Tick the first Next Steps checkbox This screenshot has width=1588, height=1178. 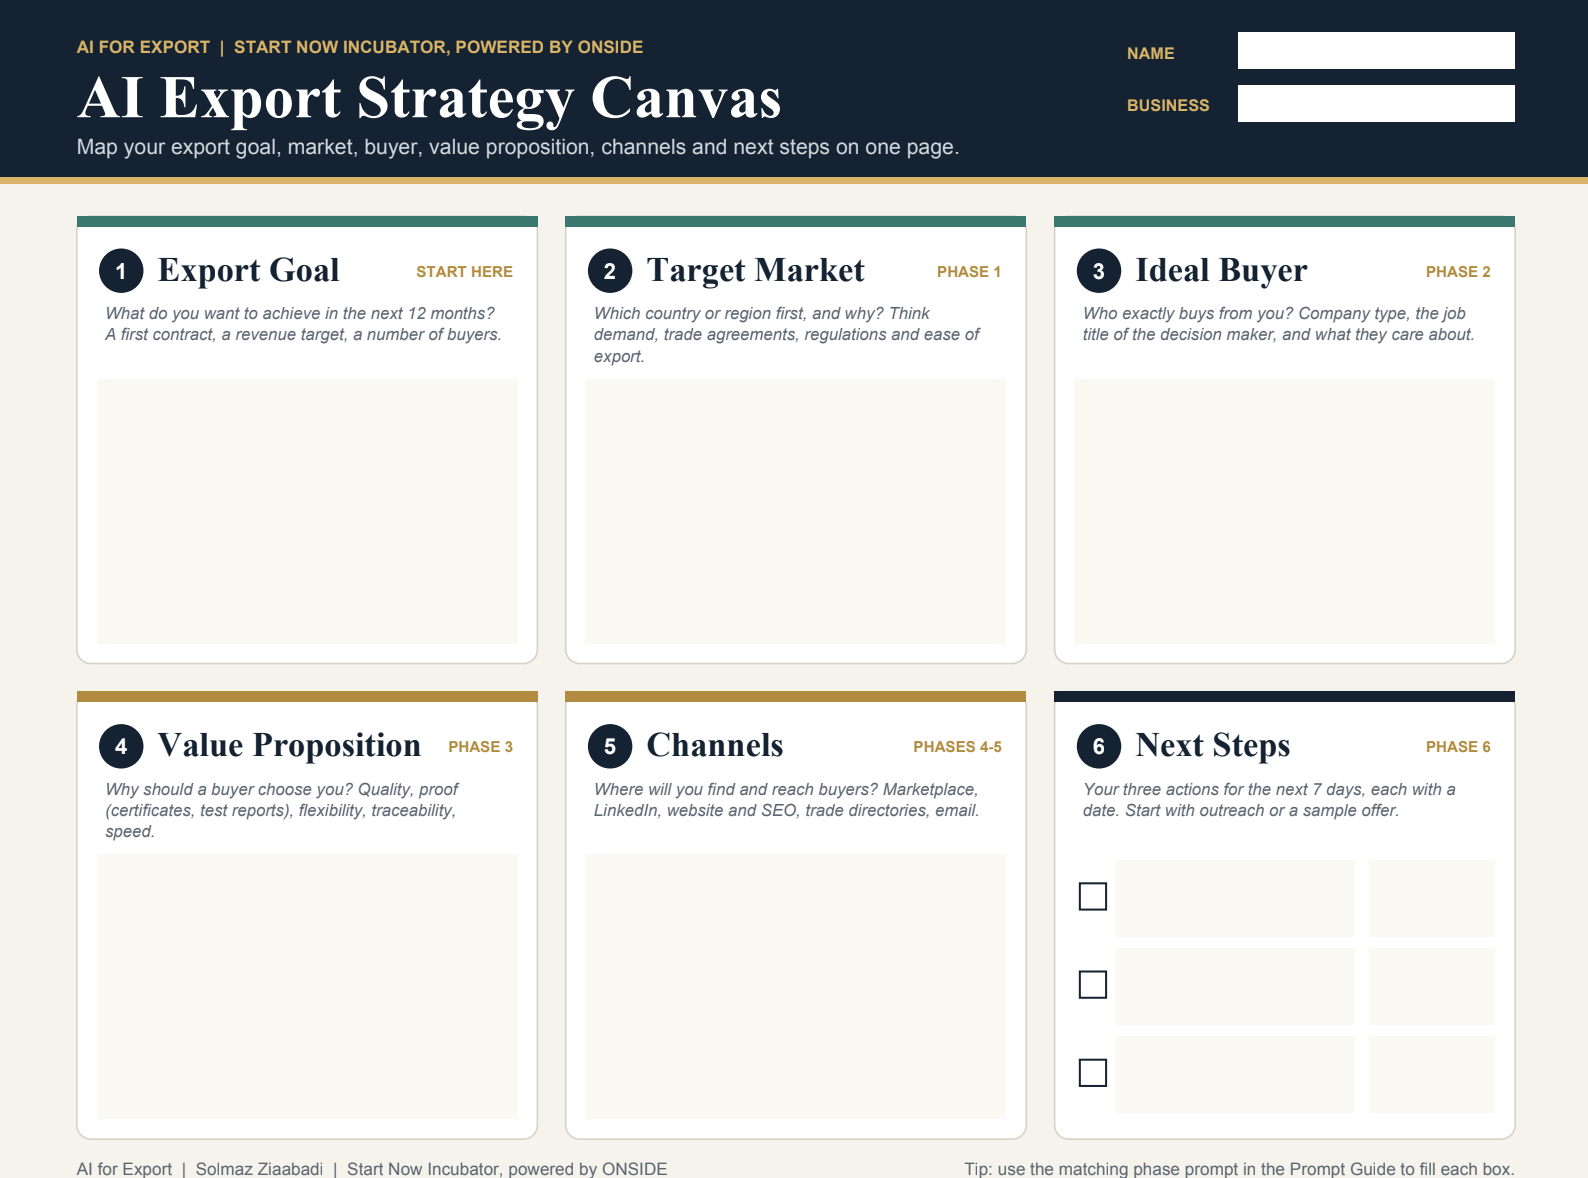tap(1093, 897)
